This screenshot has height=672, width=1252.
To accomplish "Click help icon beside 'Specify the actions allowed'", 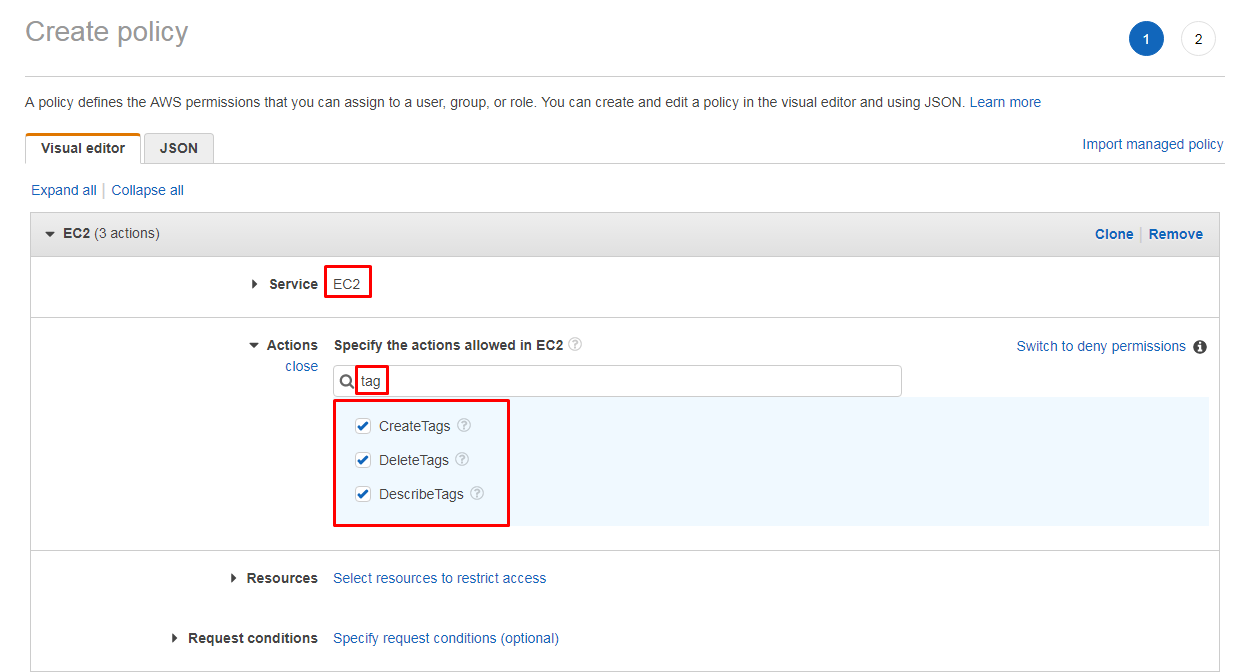I will (575, 344).
